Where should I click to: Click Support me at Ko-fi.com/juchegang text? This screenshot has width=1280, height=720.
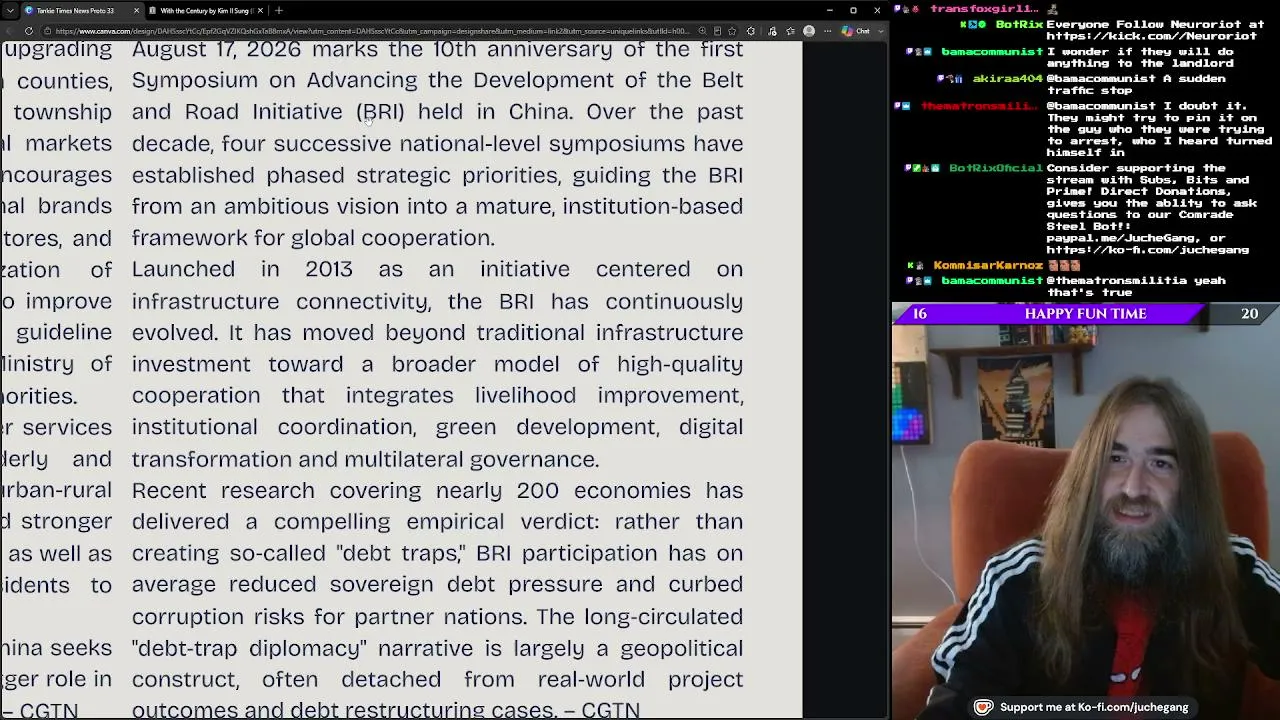pos(1094,707)
